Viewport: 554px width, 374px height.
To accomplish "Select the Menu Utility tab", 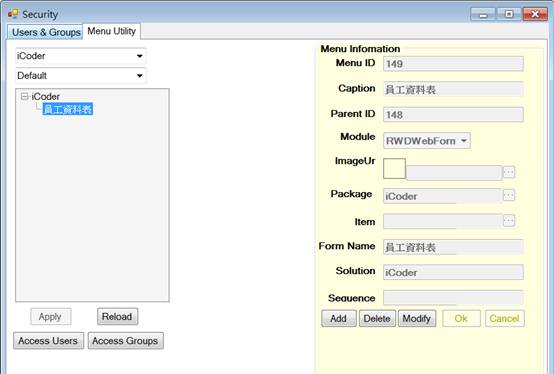I will click(112, 31).
